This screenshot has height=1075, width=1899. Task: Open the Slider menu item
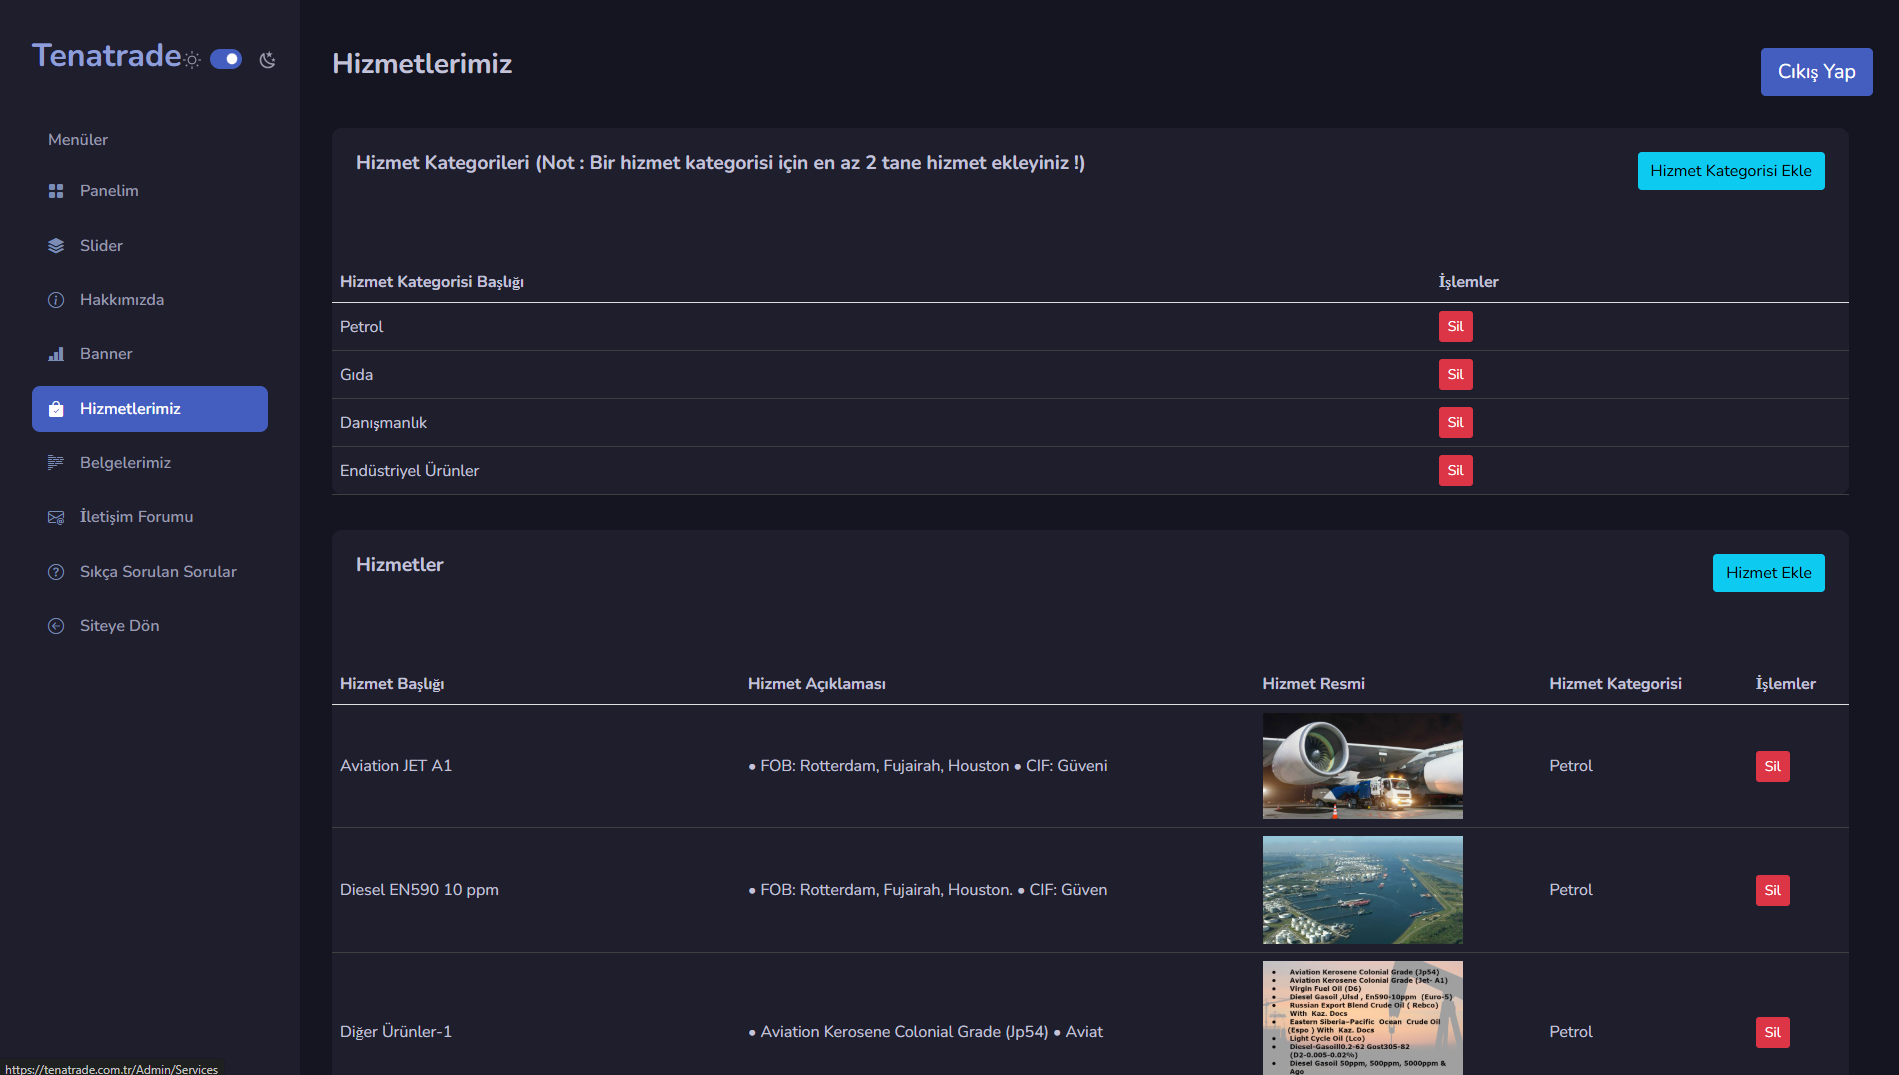(x=150, y=246)
